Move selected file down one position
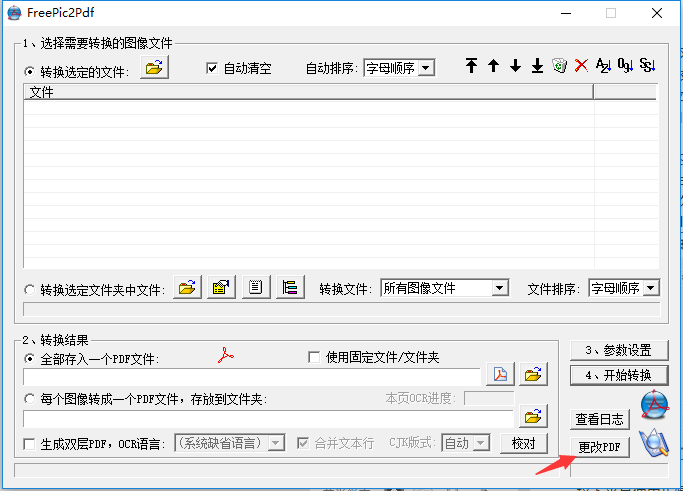This screenshot has height=491, width=683. point(515,66)
